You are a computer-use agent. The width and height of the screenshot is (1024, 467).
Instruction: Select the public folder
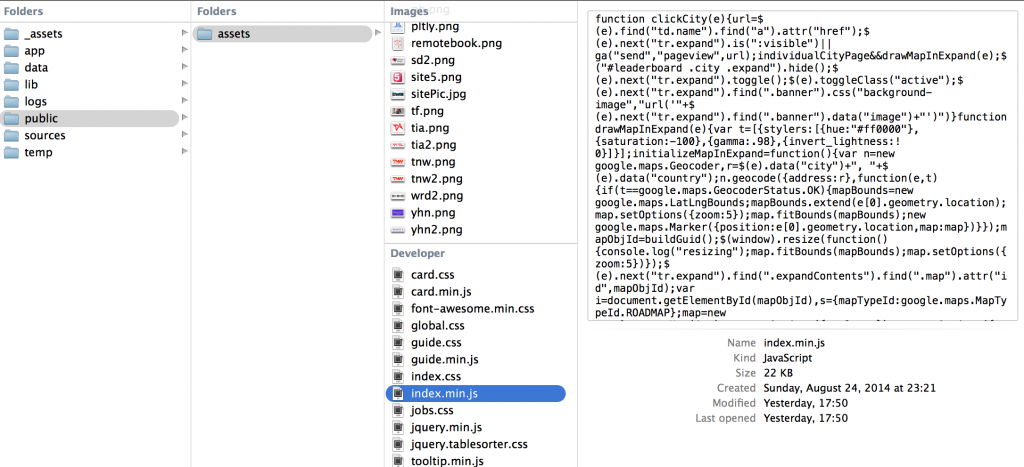point(42,119)
